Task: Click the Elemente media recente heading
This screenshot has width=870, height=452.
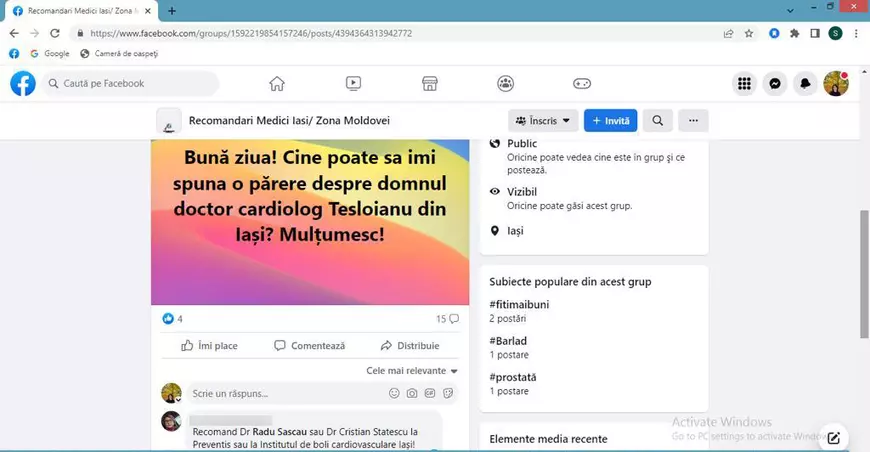Action: 548,439
